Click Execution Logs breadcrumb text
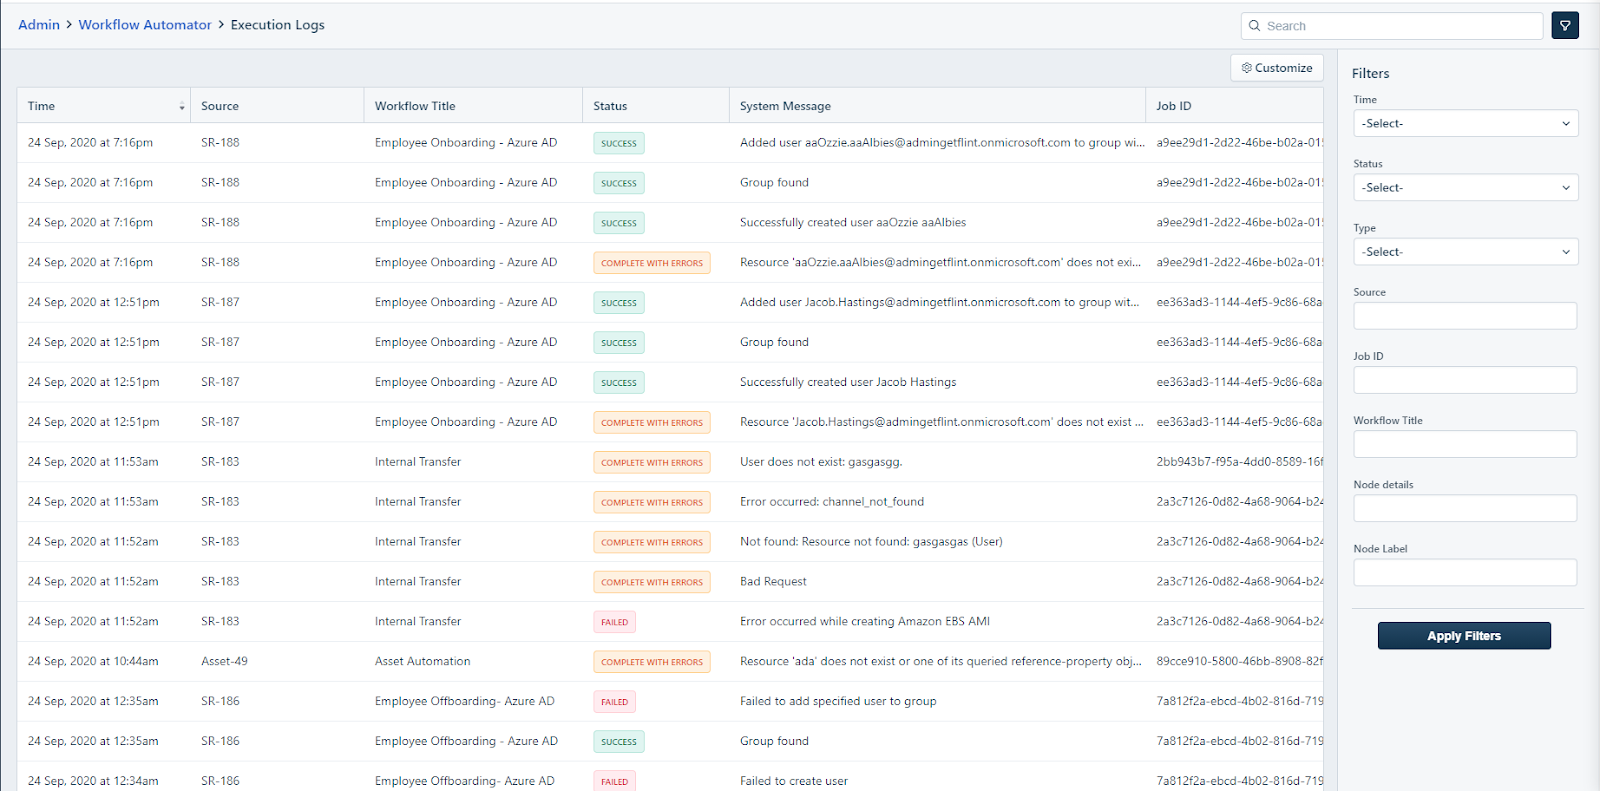Screen dimensions: 1600x791 278,25
